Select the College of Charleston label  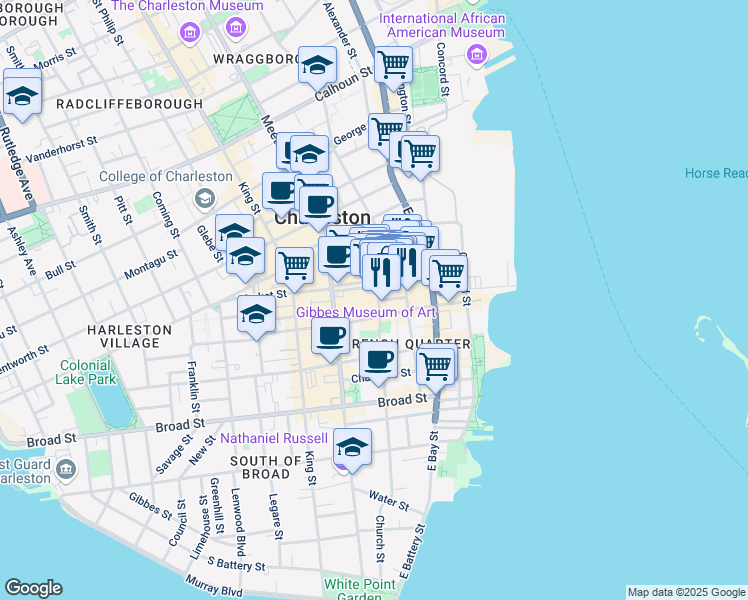(166, 176)
